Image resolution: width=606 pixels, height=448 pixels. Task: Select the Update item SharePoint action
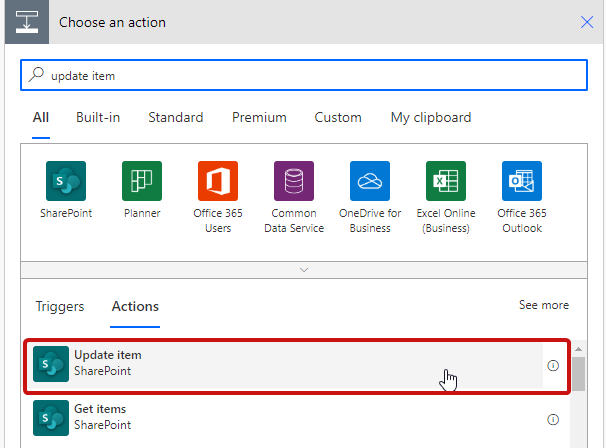[x=288, y=364]
